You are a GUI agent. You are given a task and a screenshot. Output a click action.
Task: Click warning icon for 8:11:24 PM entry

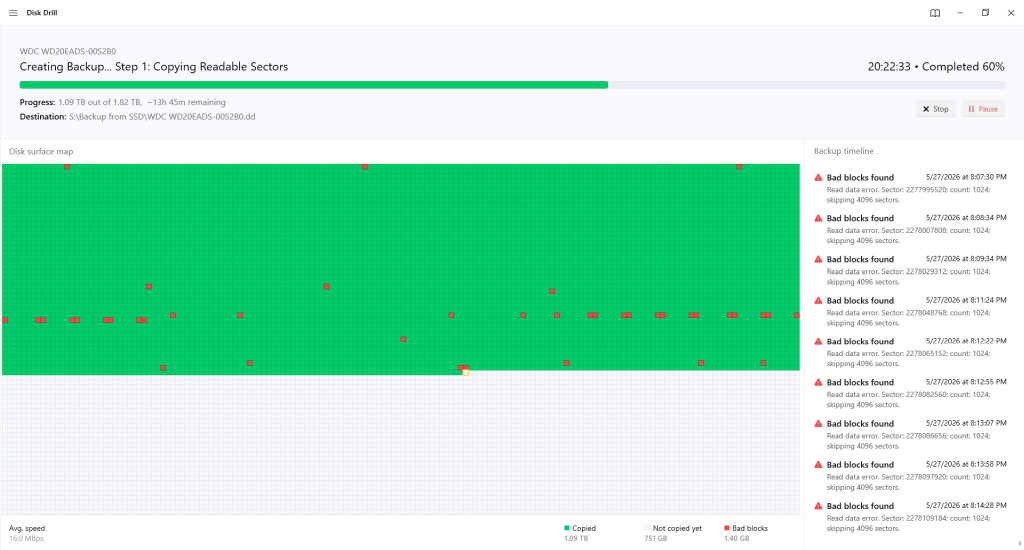[x=818, y=300]
